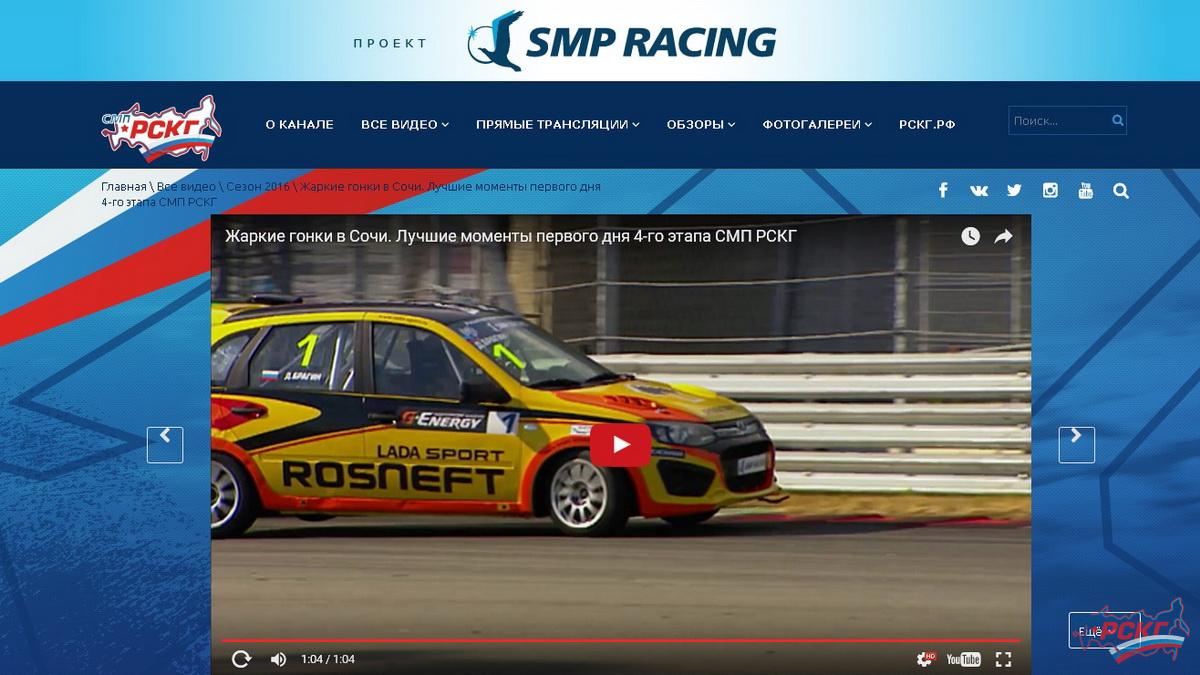Share the video with the arrow icon
This screenshot has width=1200, height=675.
1003,236
